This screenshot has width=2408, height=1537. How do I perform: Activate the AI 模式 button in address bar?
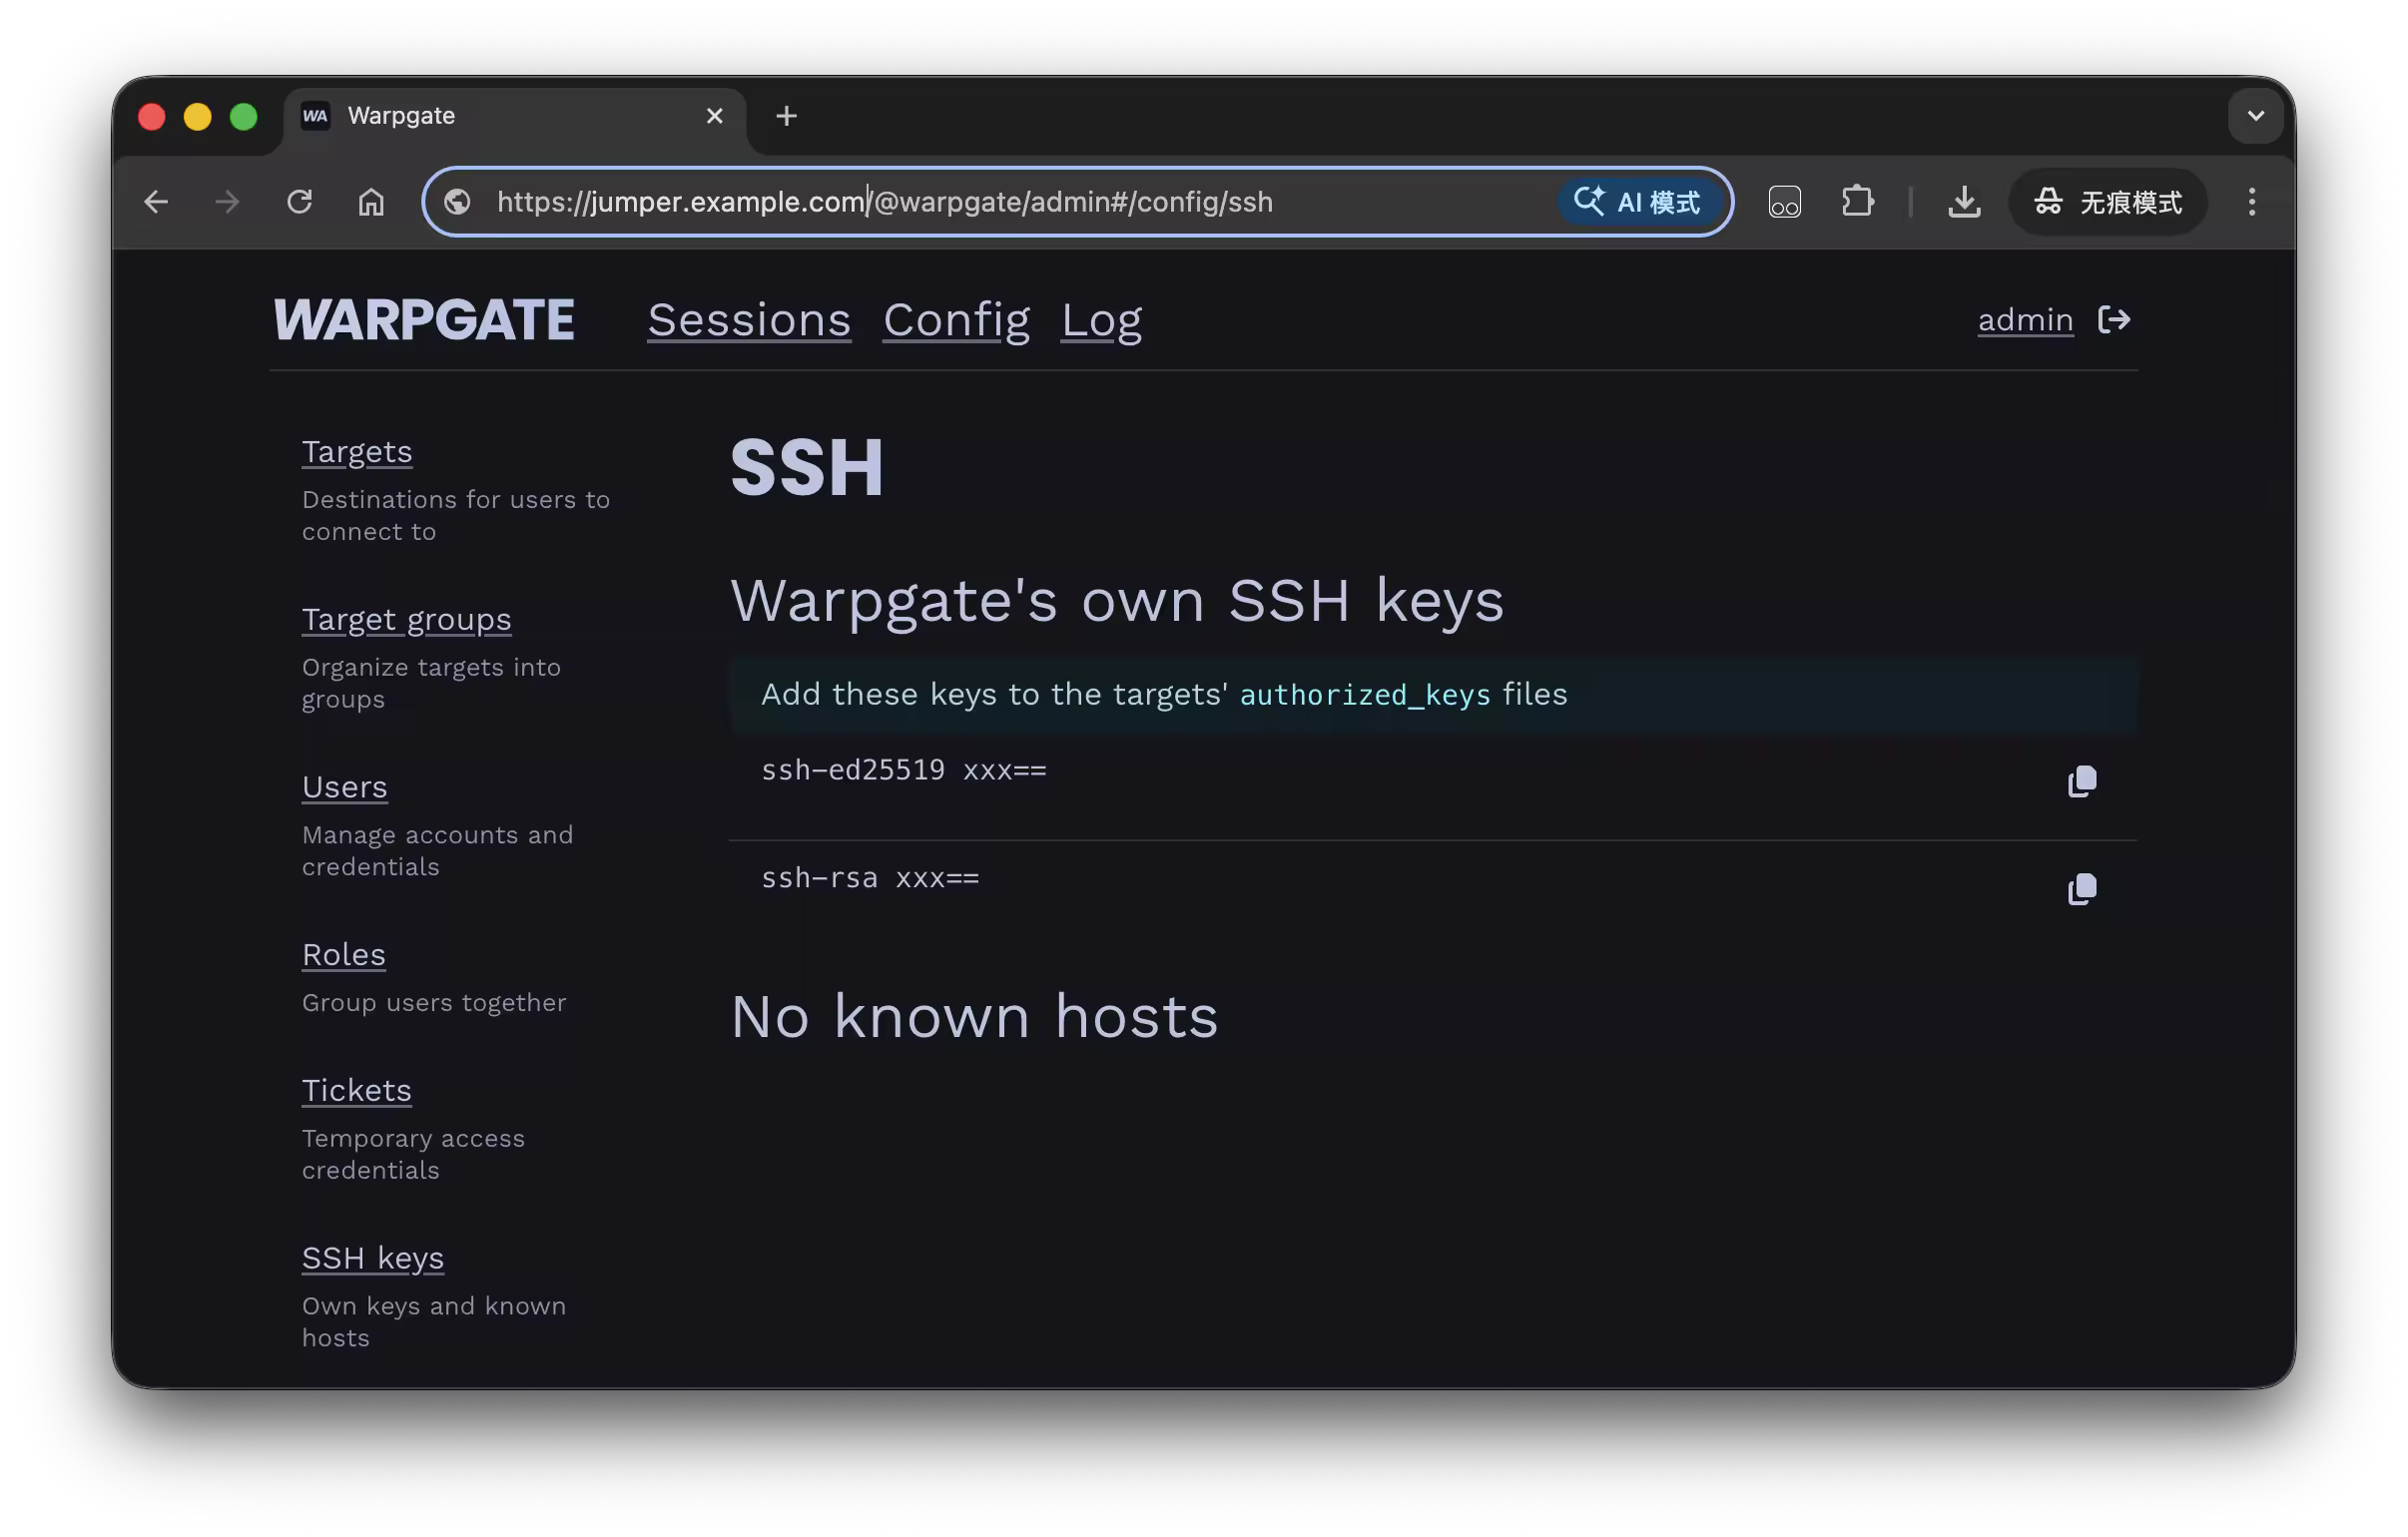[1638, 202]
